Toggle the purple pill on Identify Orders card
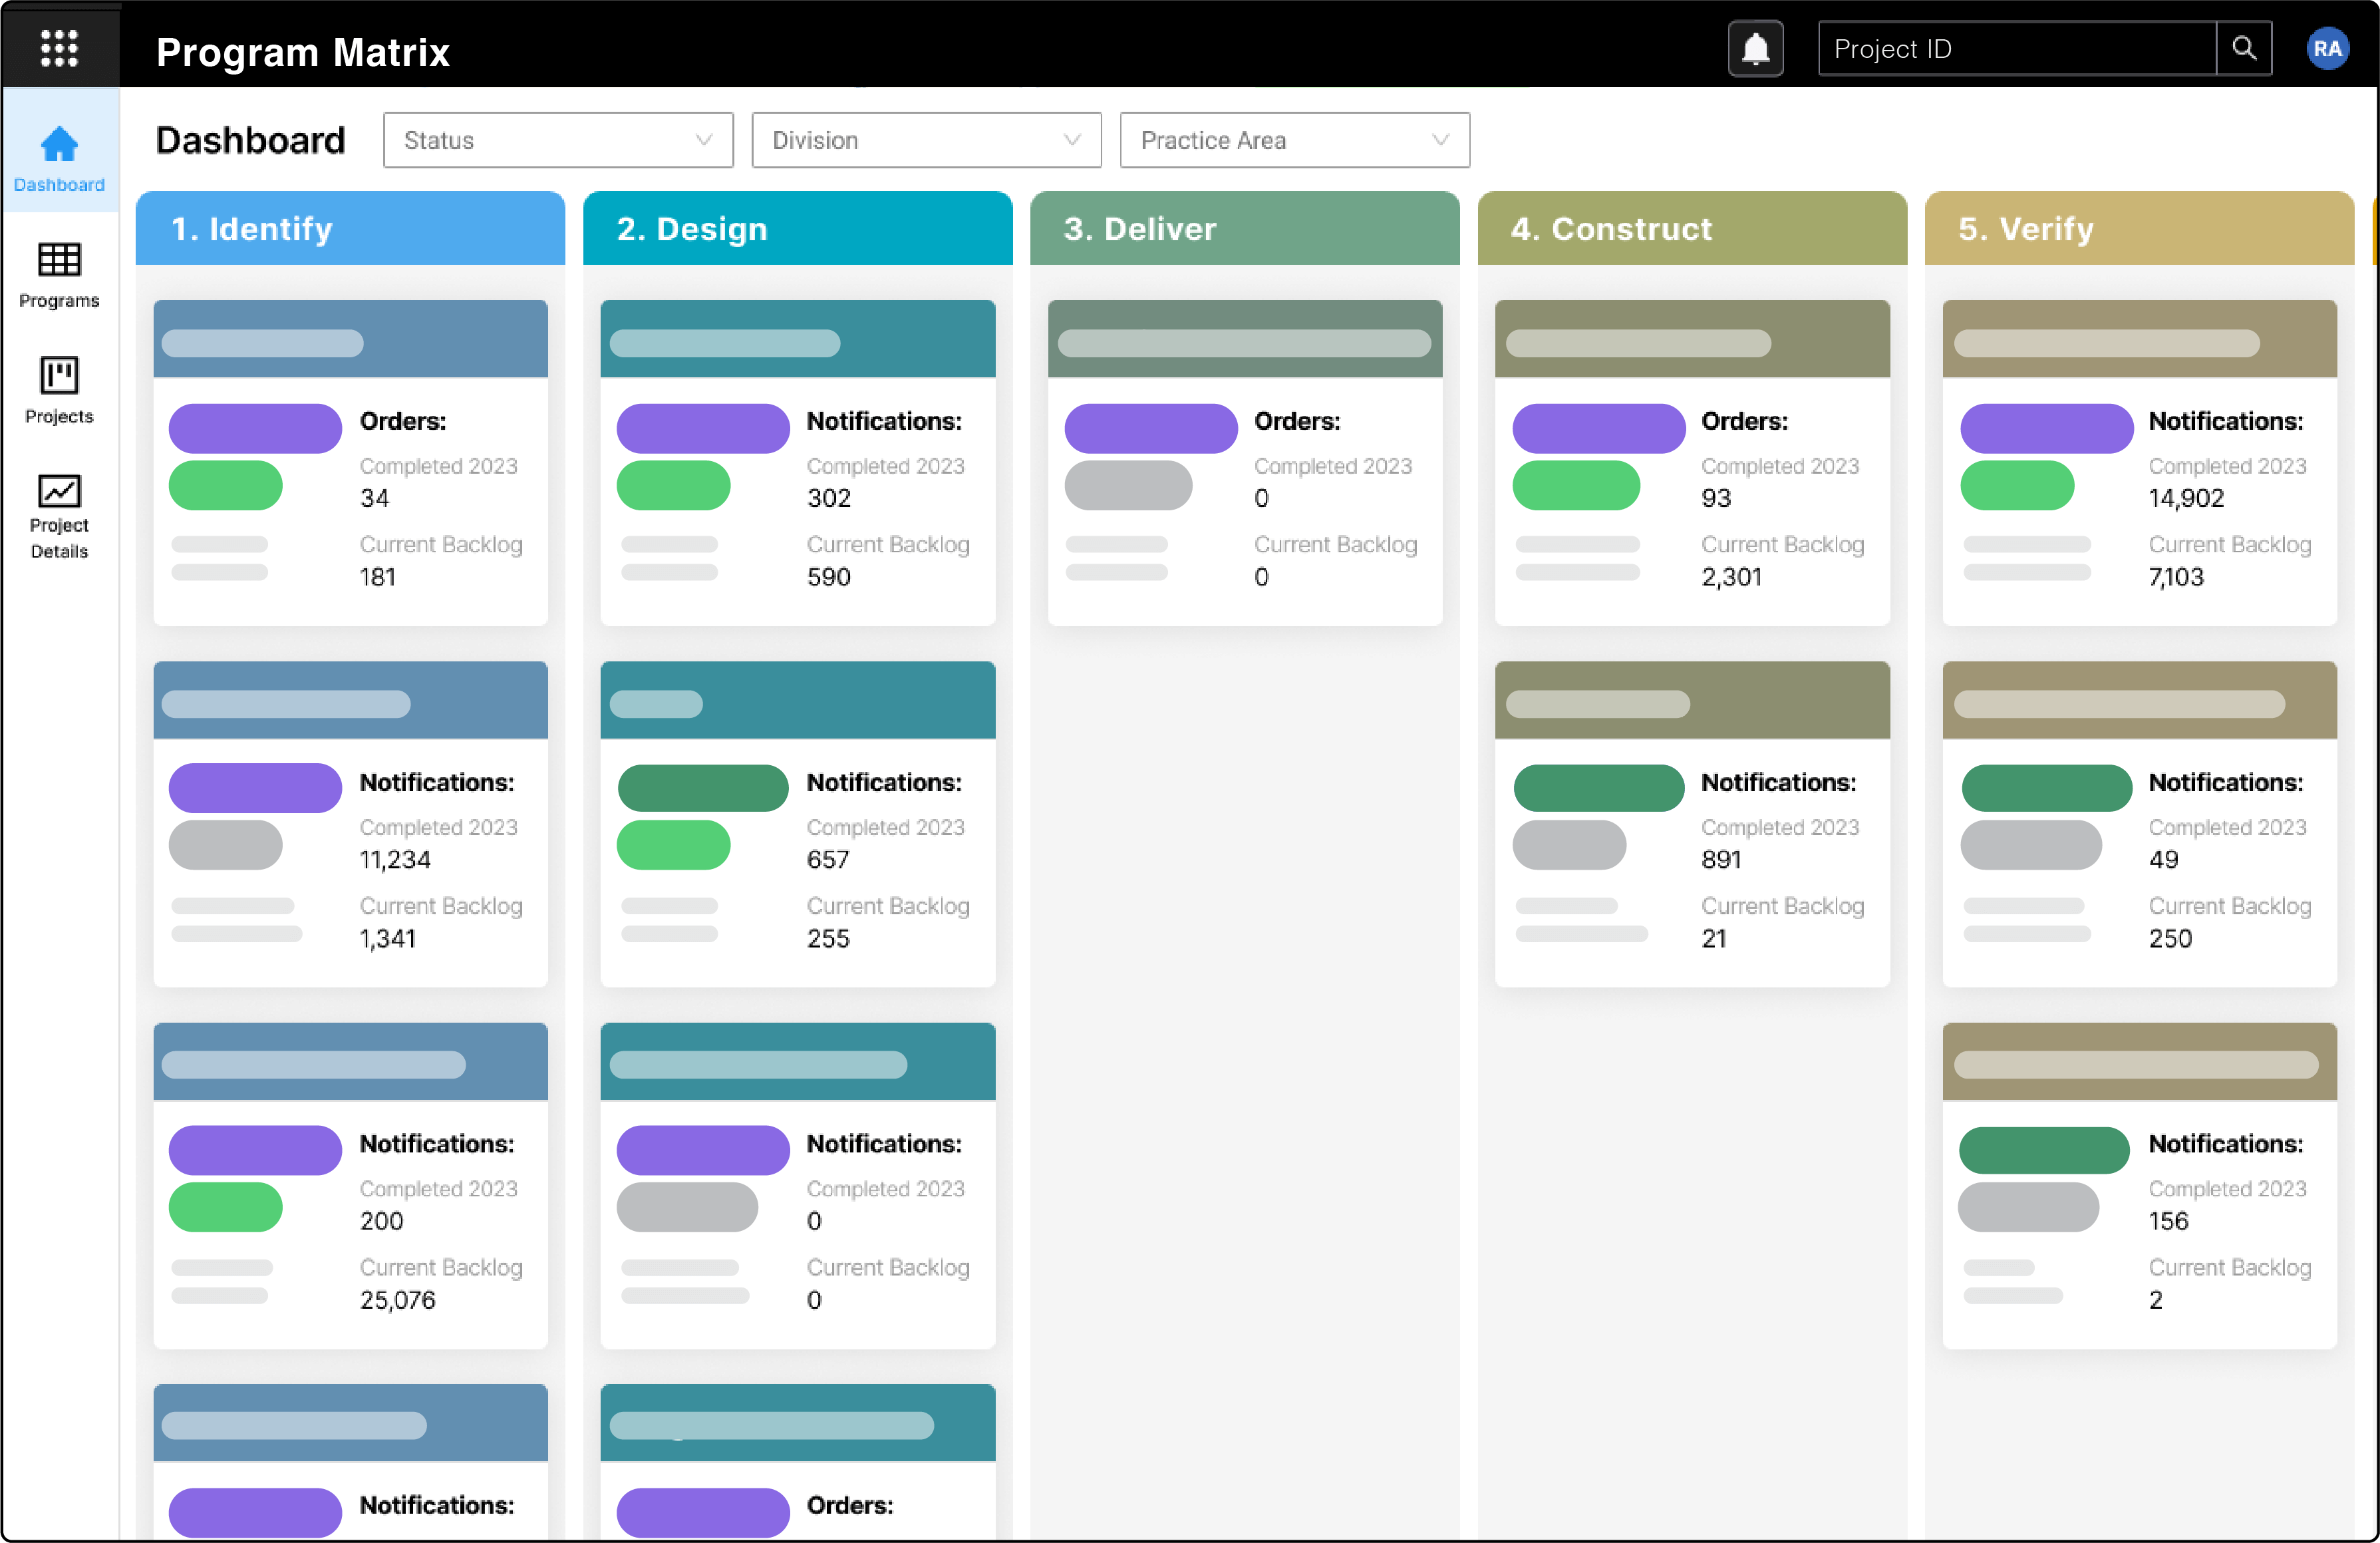The width and height of the screenshot is (2380, 1543). point(255,428)
